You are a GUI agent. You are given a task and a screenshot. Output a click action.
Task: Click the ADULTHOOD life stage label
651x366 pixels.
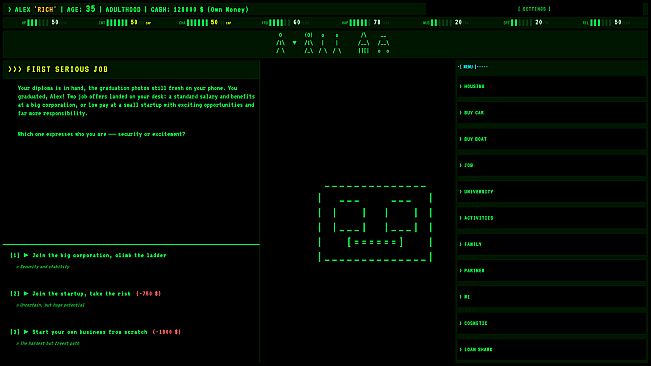click(x=123, y=9)
